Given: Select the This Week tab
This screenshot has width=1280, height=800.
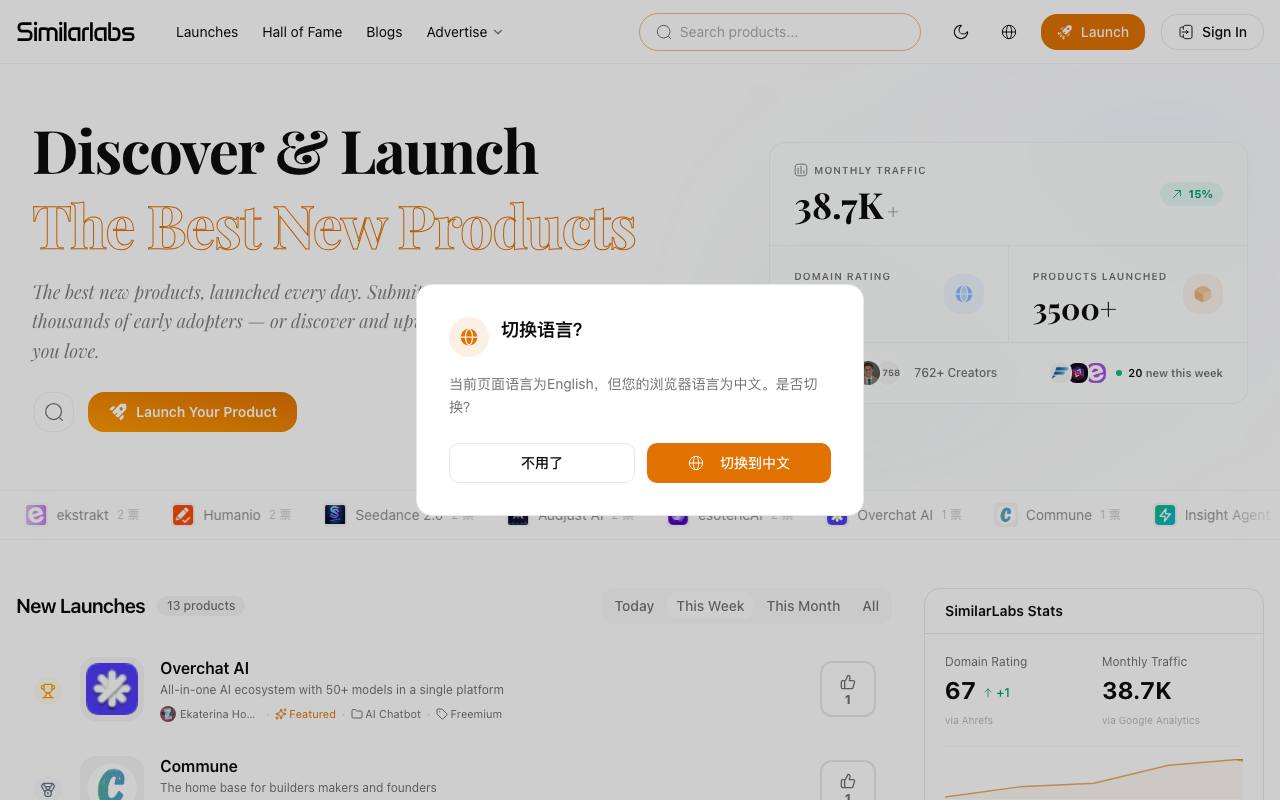Looking at the screenshot, I should (710, 606).
